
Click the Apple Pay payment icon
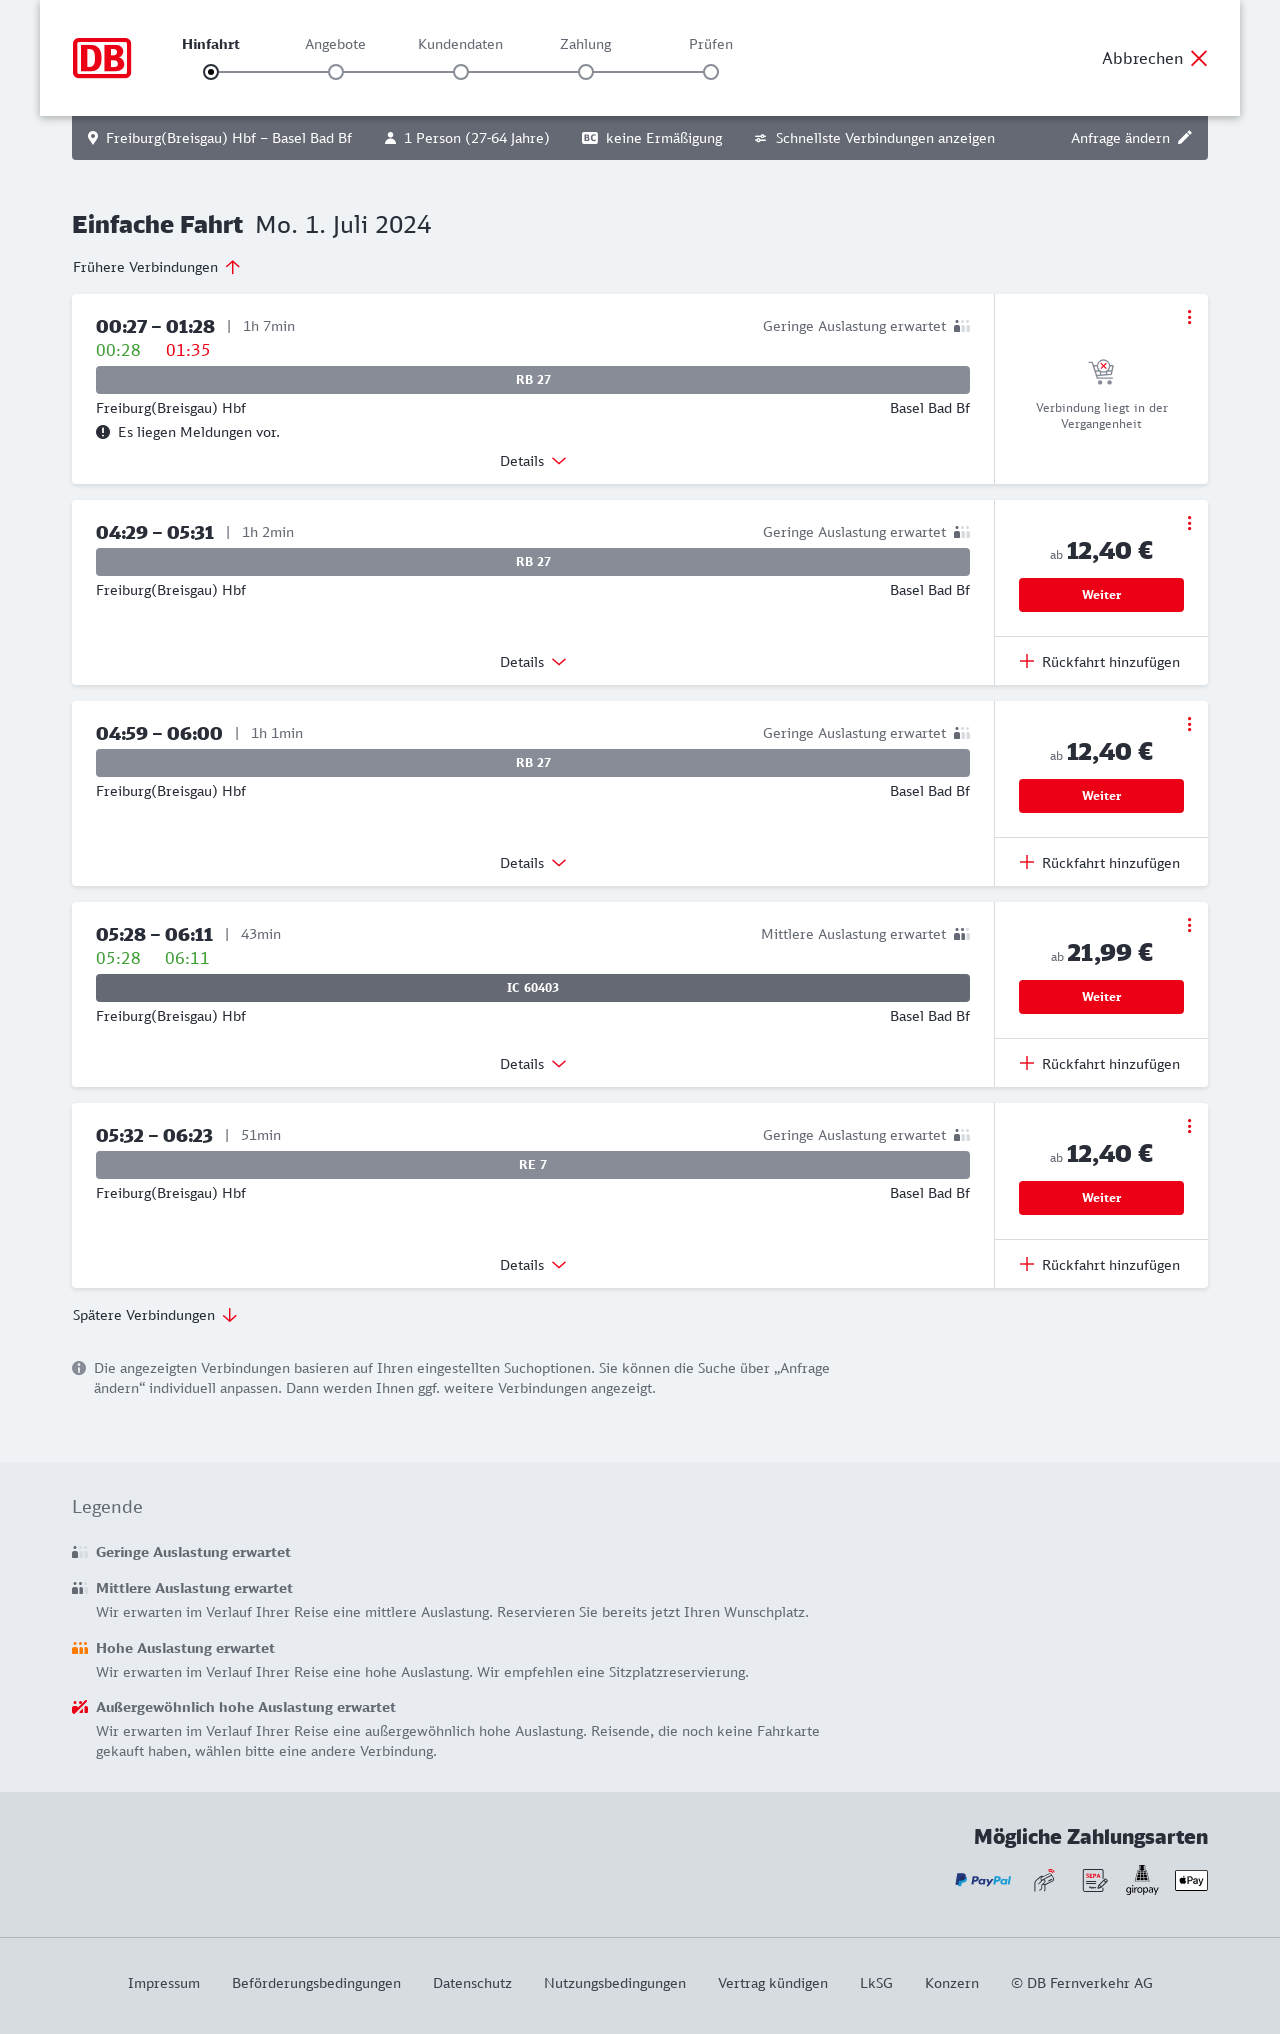(1191, 1880)
